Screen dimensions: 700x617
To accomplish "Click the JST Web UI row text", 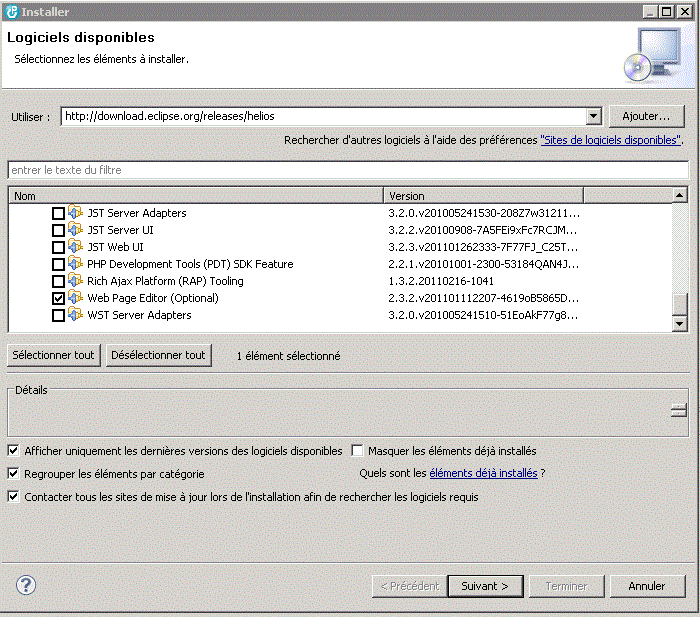I will (115, 247).
